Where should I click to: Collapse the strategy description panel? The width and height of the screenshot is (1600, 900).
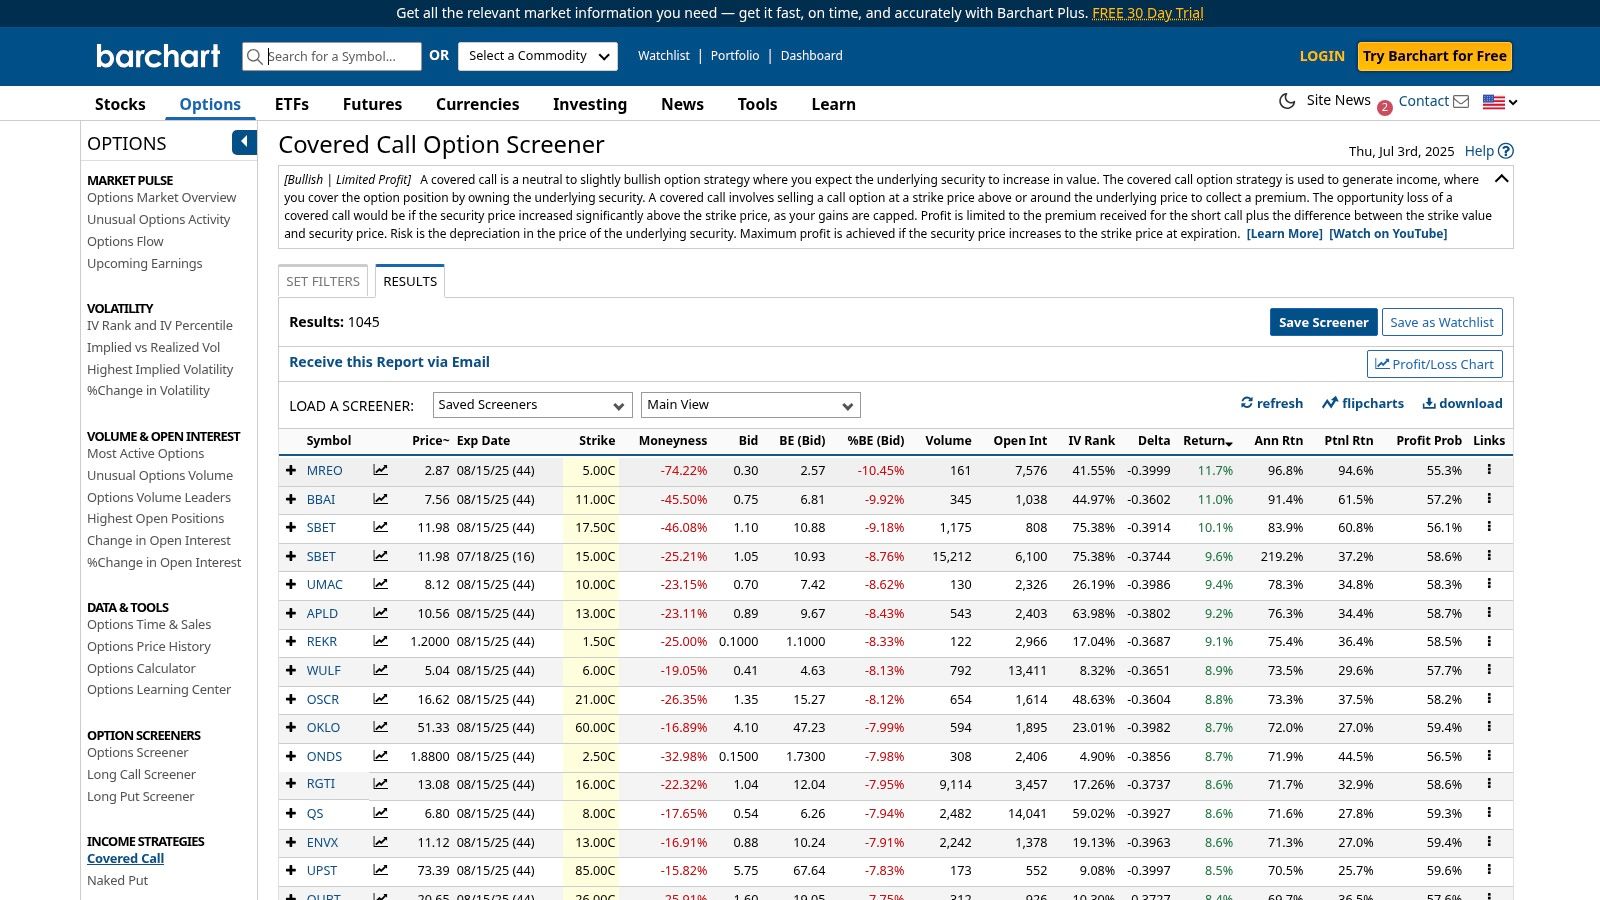point(1501,179)
